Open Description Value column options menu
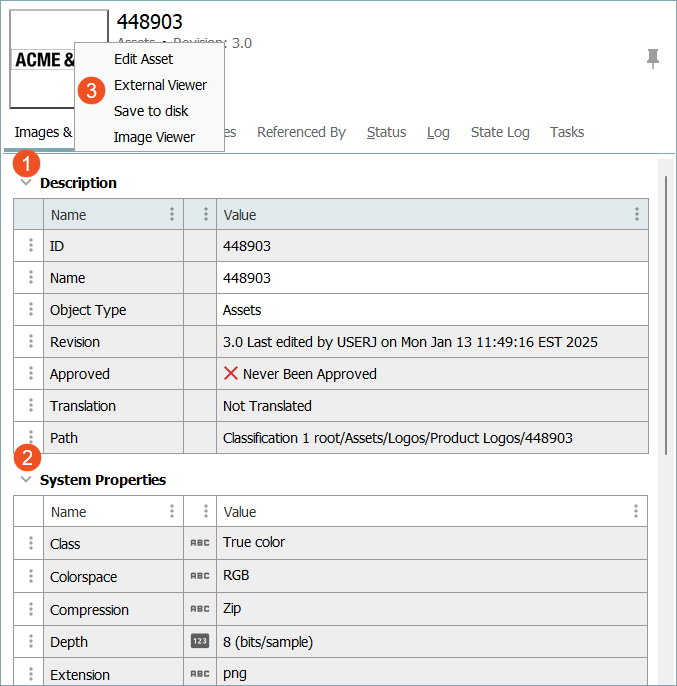677x686 pixels. coord(636,214)
